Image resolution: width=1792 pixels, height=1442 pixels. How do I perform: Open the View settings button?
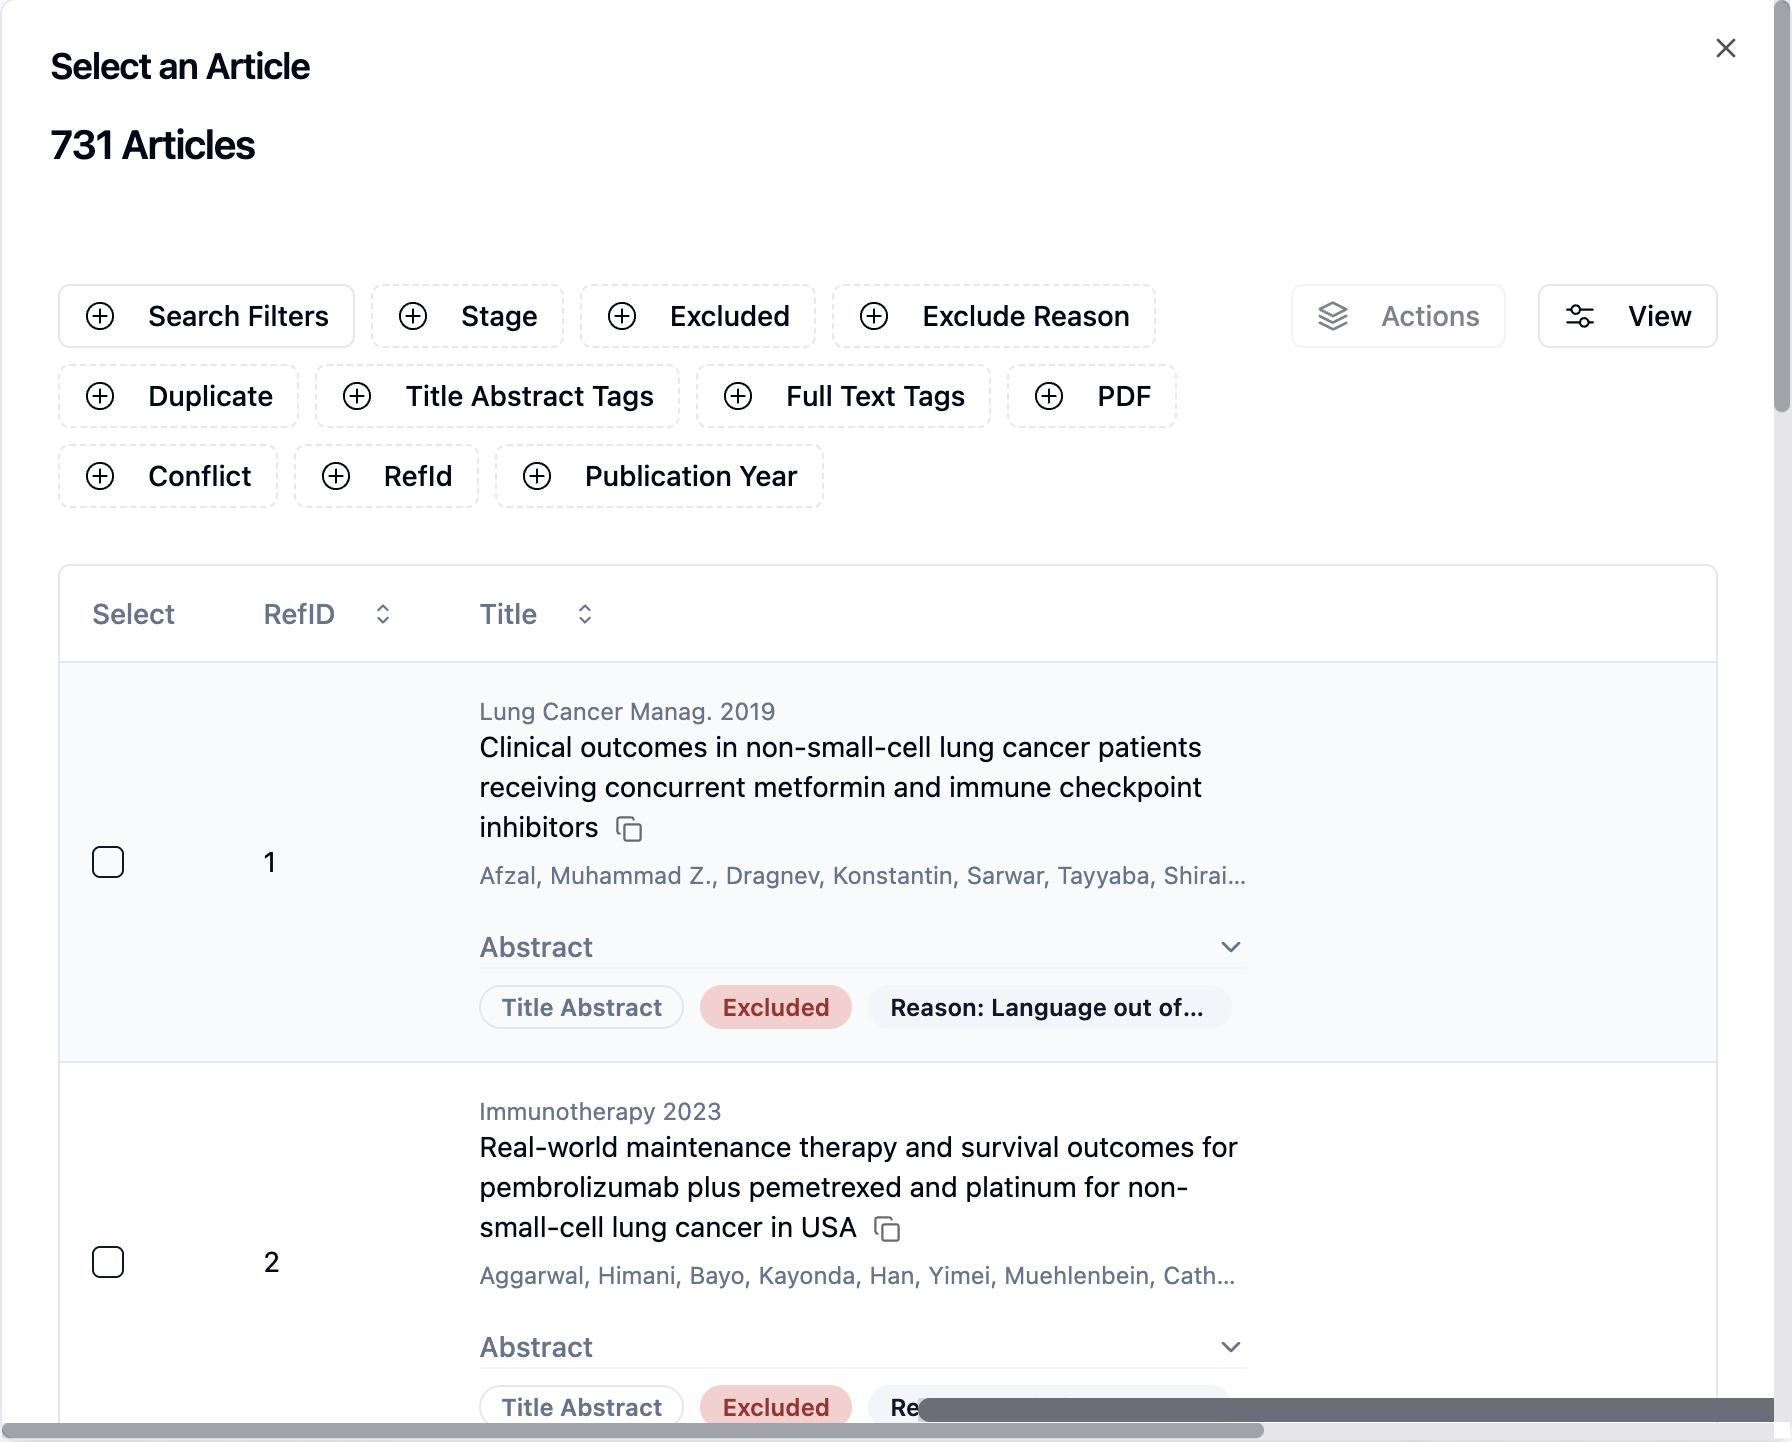1626,316
